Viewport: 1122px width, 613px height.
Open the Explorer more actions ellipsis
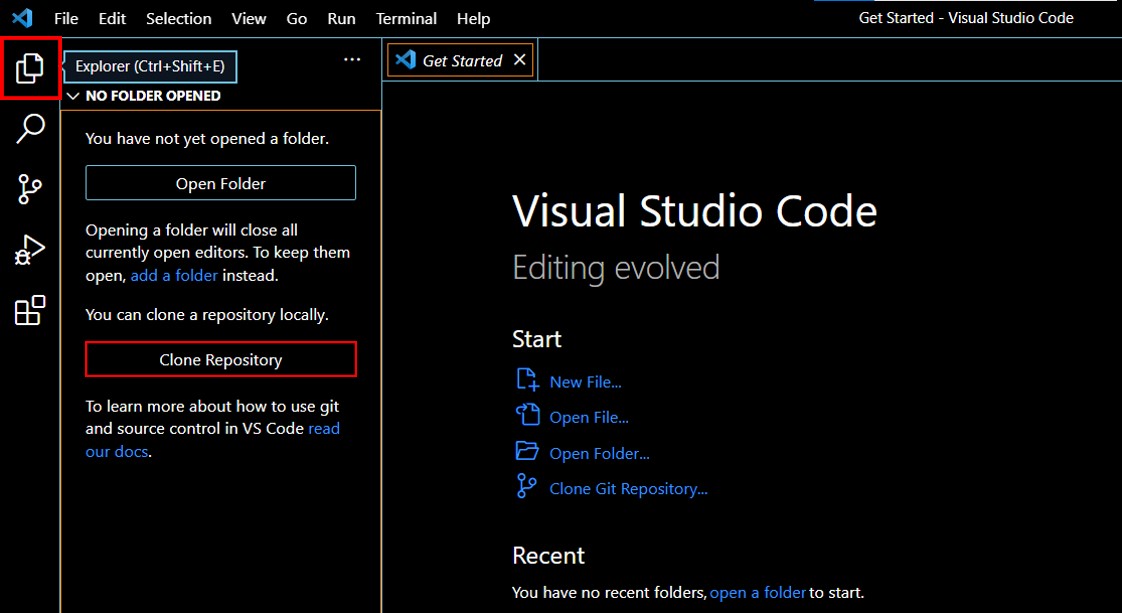(x=352, y=60)
